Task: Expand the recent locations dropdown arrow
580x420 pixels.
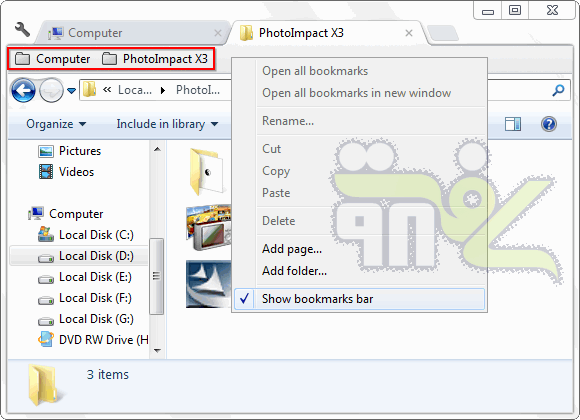Action: (x=71, y=90)
